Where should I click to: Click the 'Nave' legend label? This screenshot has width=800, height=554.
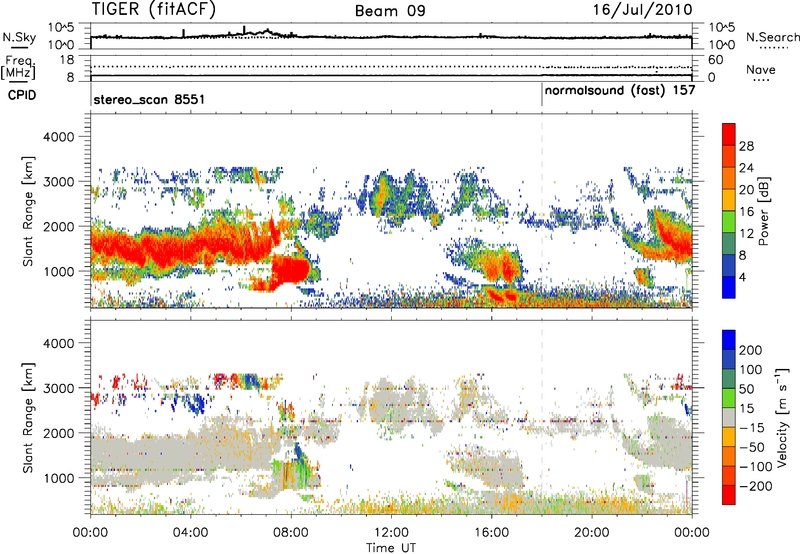coord(761,69)
